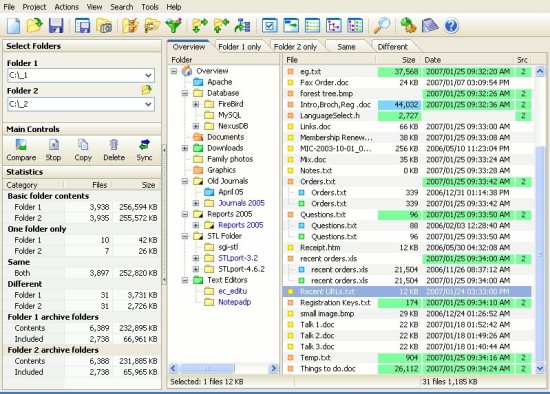Sort by the Date column header
Image resolution: width=550 pixels, height=394 pixels.
[468, 60]
